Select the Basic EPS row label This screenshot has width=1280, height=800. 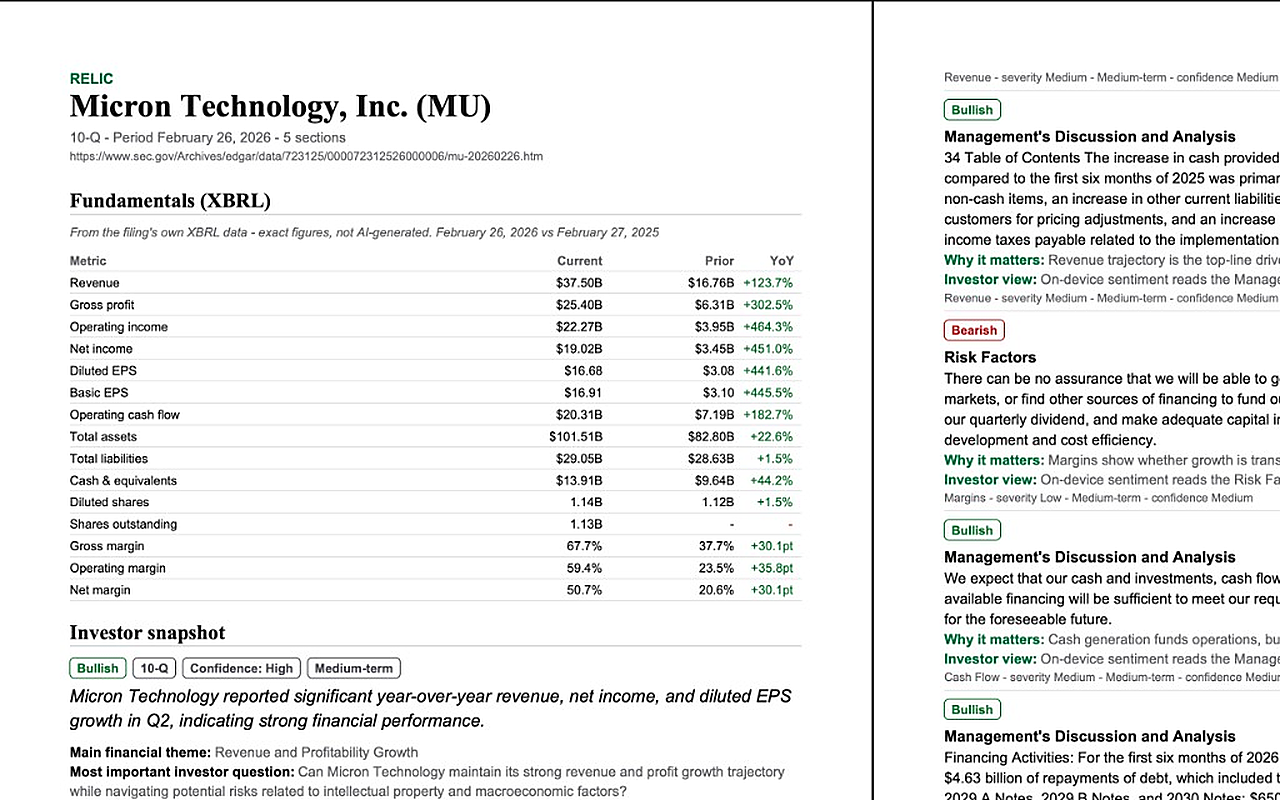(99, 393)
